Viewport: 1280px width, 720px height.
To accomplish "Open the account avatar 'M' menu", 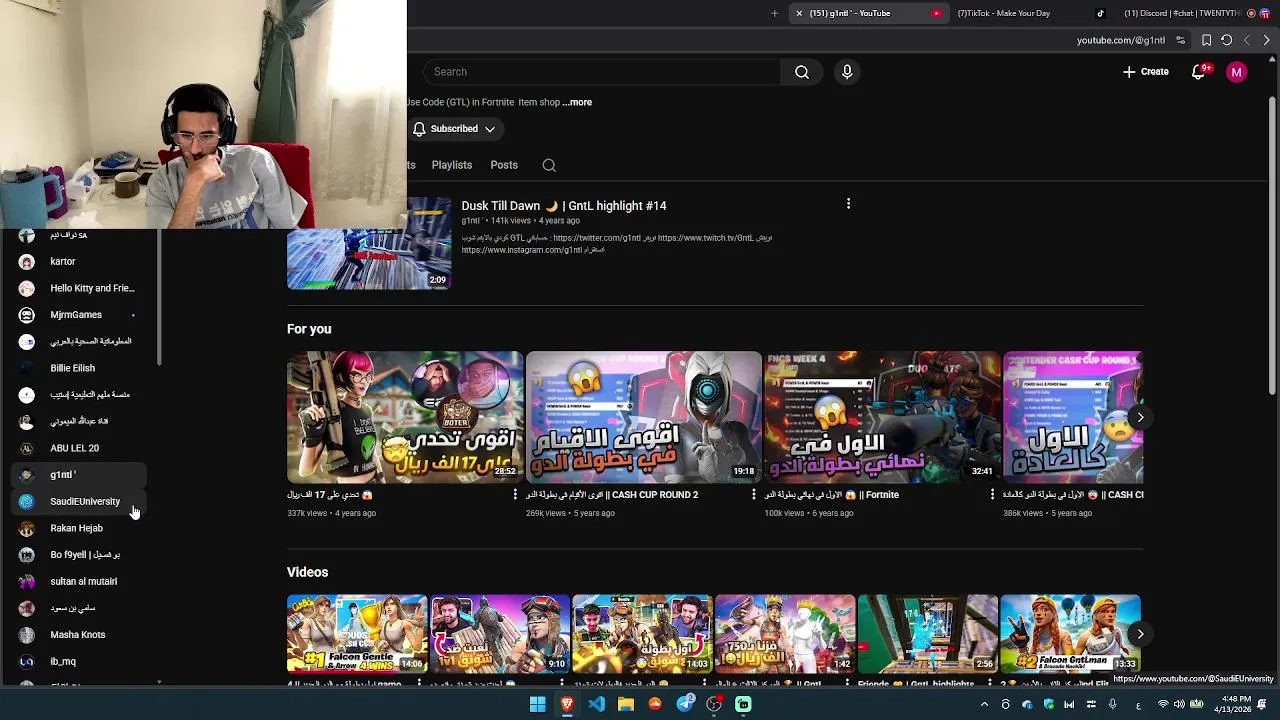I will [1237, 72].
